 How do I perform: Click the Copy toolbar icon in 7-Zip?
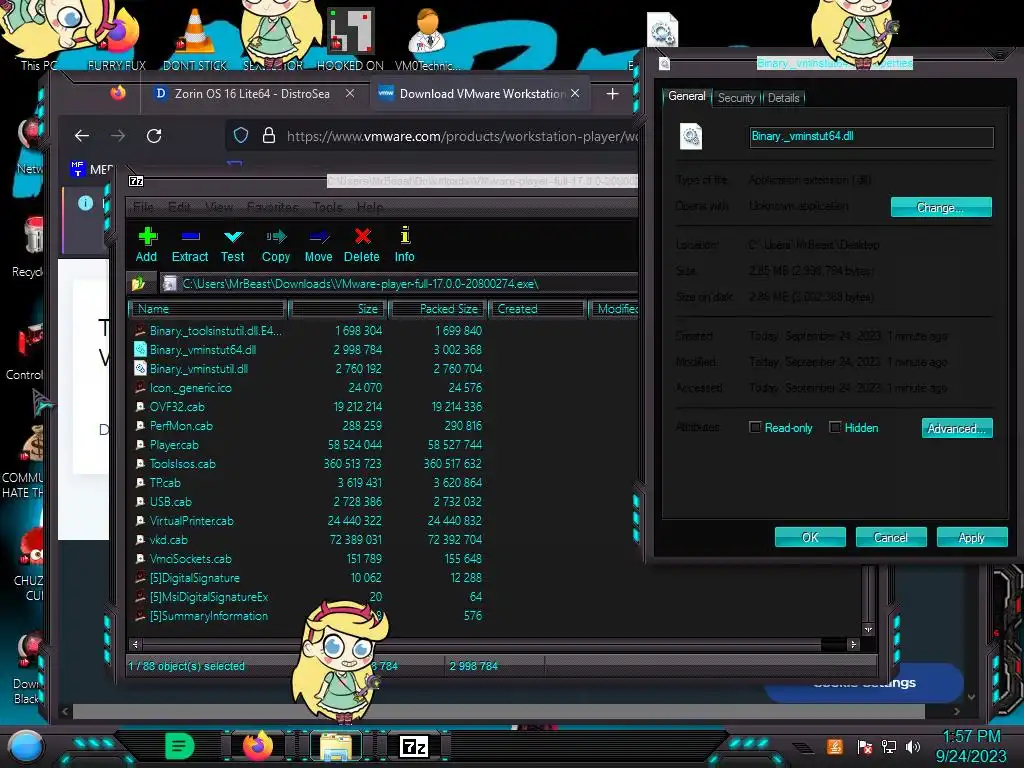pyautogui.click(x=276, y=244)
